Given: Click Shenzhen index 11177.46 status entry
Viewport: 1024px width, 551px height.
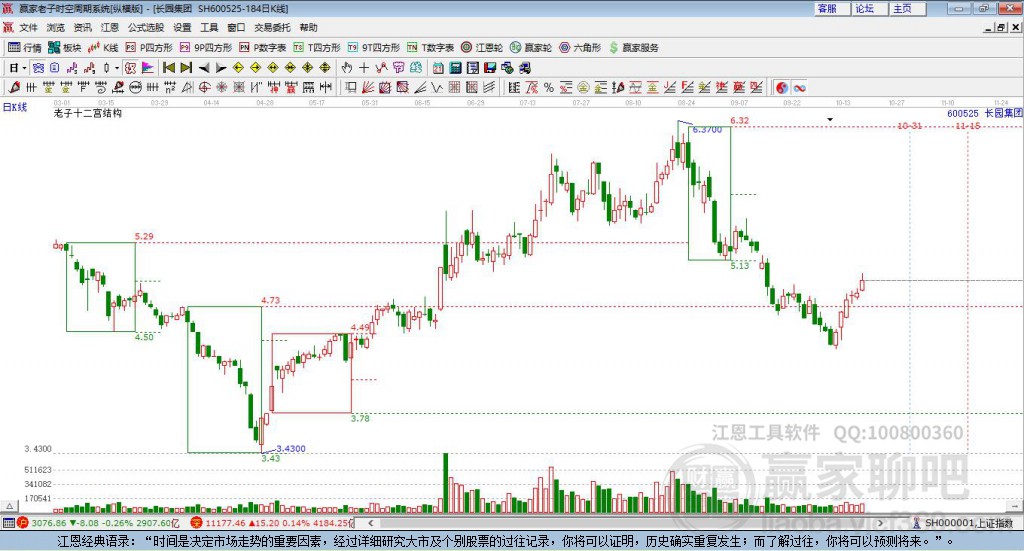Looking at the screenshot, I should (270, 523).
